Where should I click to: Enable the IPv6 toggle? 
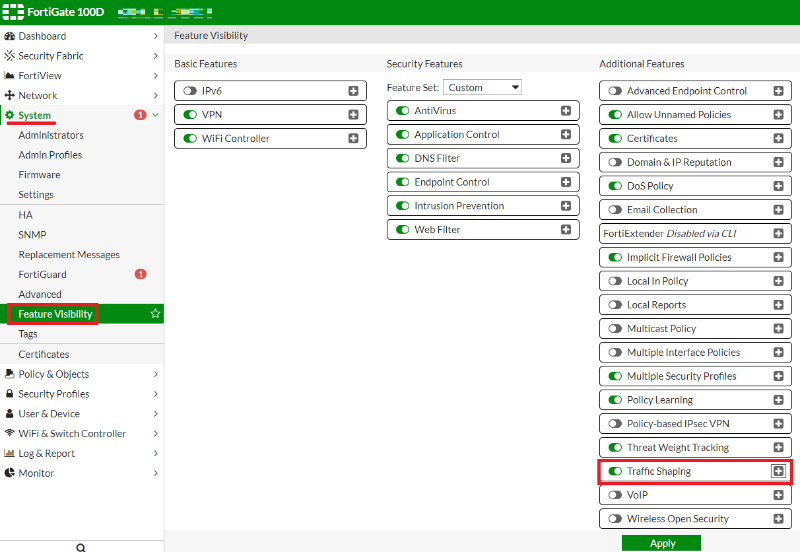(190, 91)
